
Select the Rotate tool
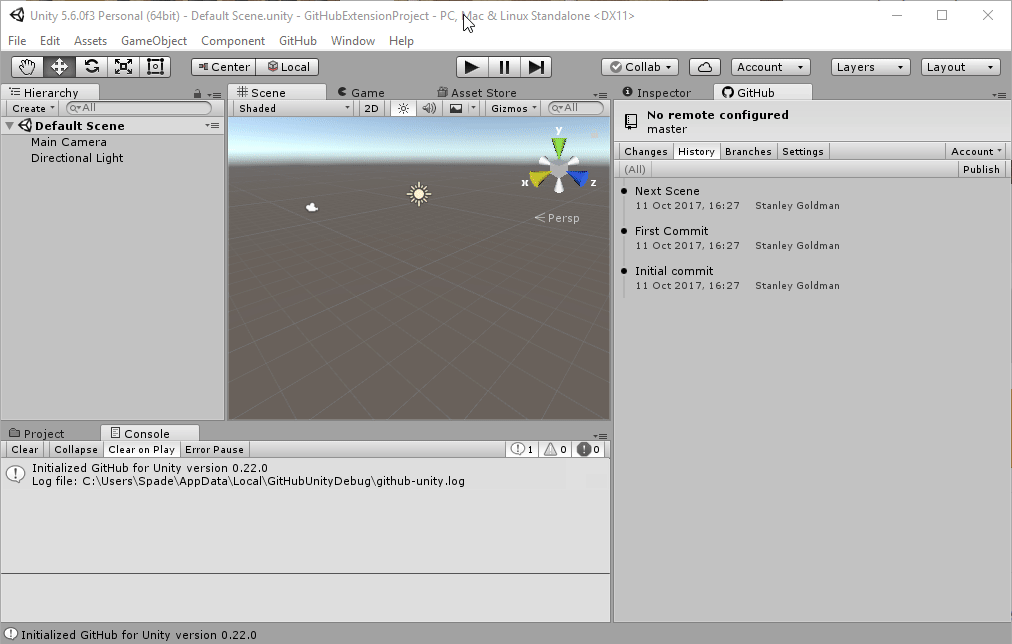pos(92,67)
